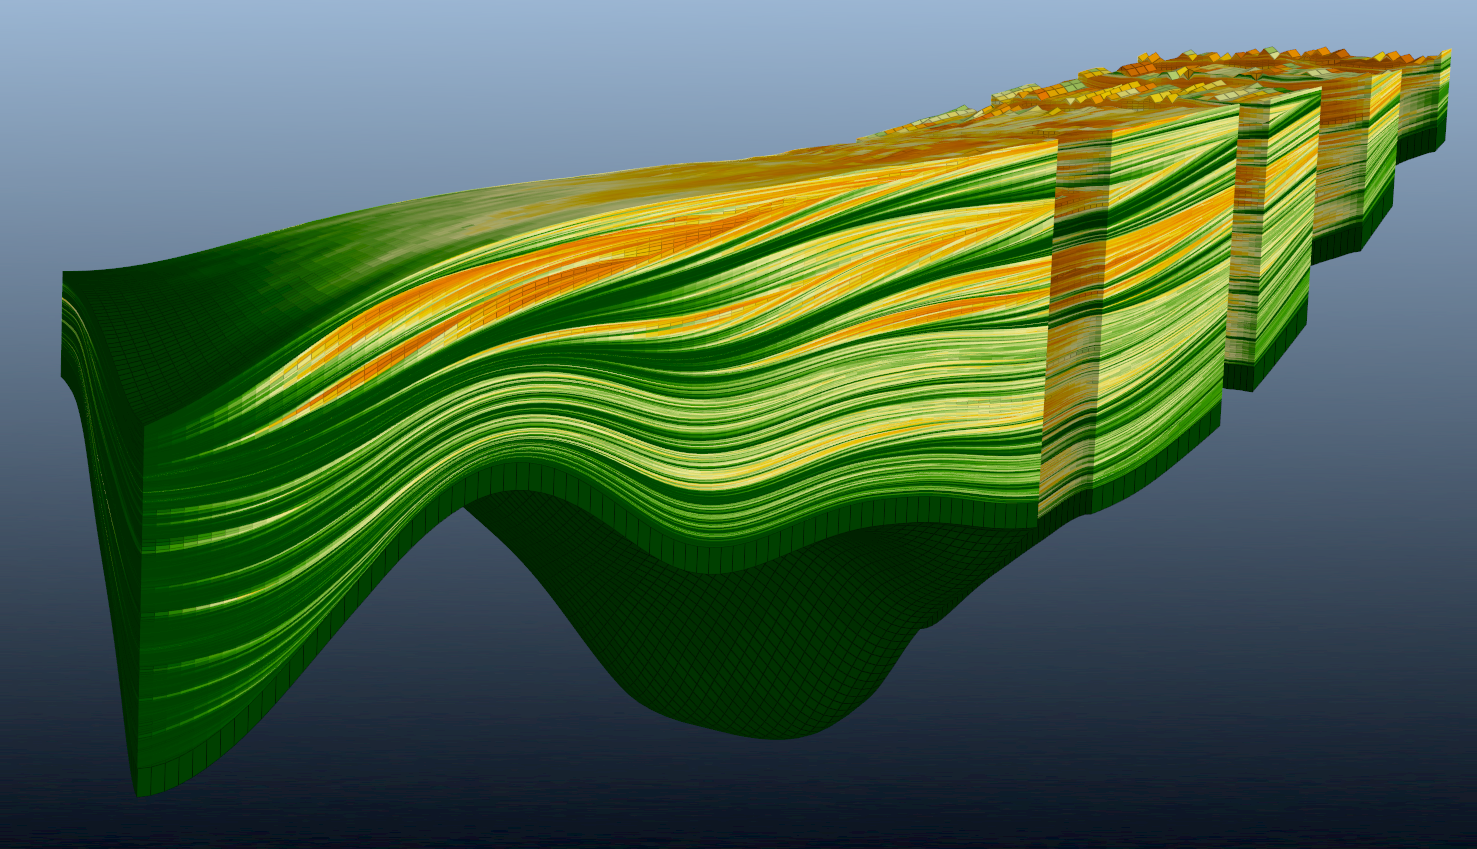Pick the bottom-left corner tip of the model
Image resolution: width=1477 pixels, height=849 pixels.
[140, 790]
